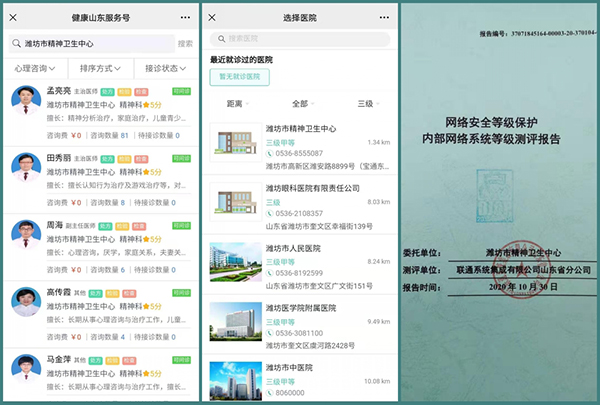Select doctor name 高传霞
The image size is (600, 405).
click(59, 292)
